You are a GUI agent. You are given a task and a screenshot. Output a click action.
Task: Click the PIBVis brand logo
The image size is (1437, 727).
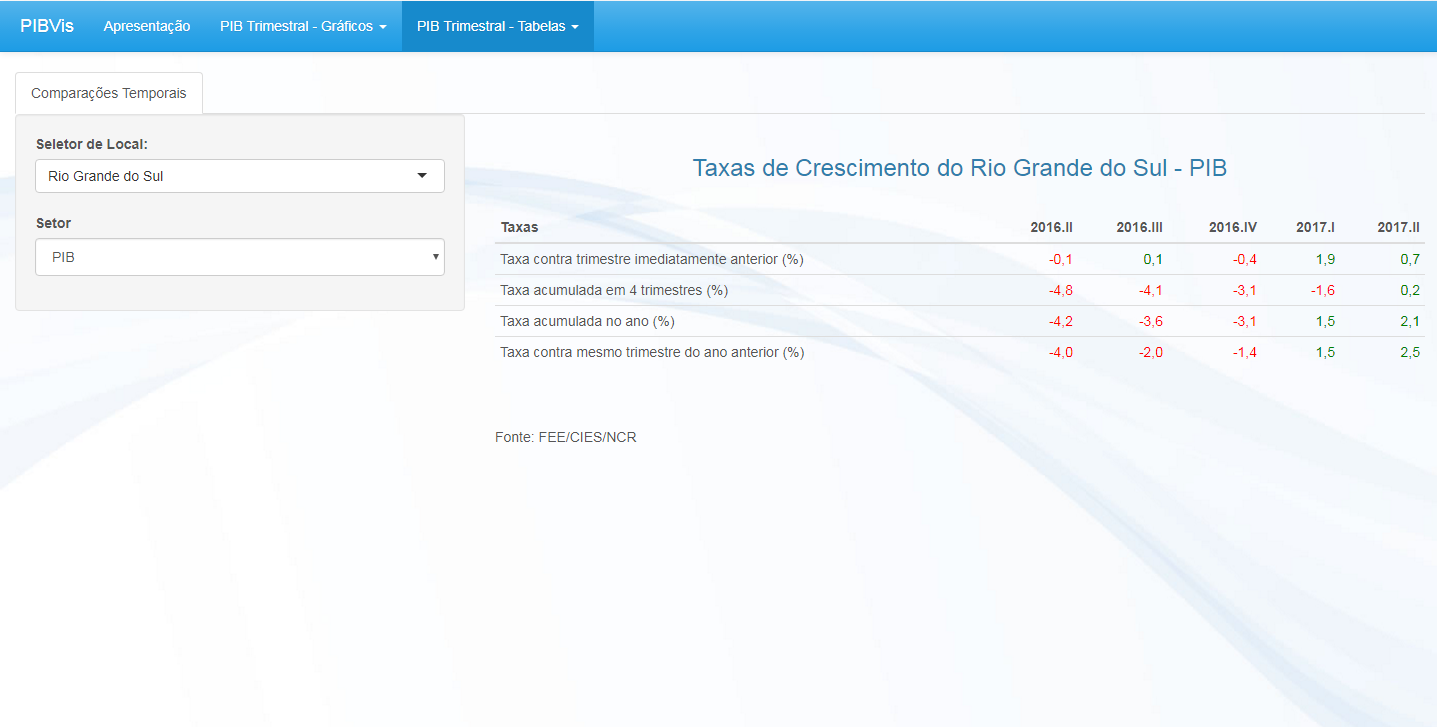pyautogui.click(x=47, y=26)
